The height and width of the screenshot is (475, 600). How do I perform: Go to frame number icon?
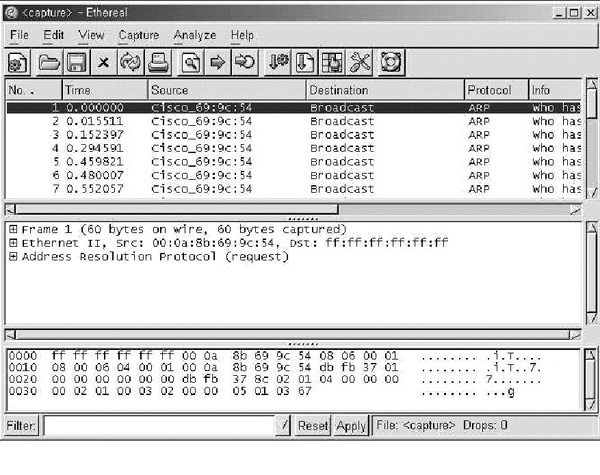pyautogui.click(x=245, y=62)
